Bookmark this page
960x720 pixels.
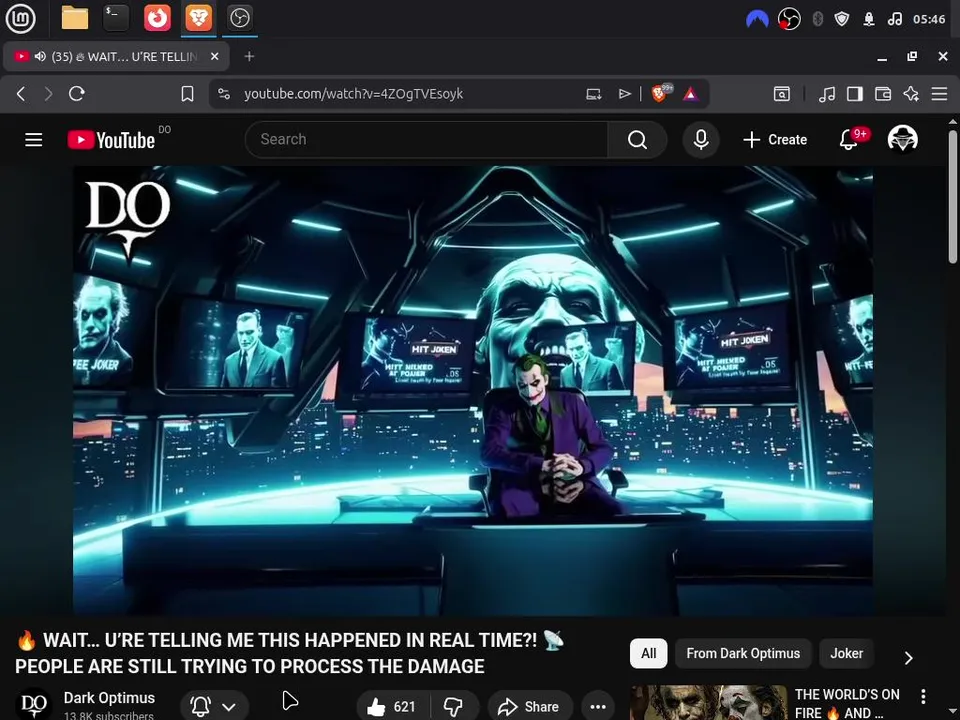coord(187,94)
